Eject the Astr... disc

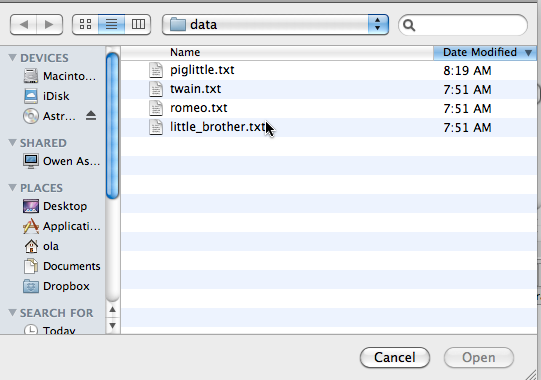click(91, 116)
